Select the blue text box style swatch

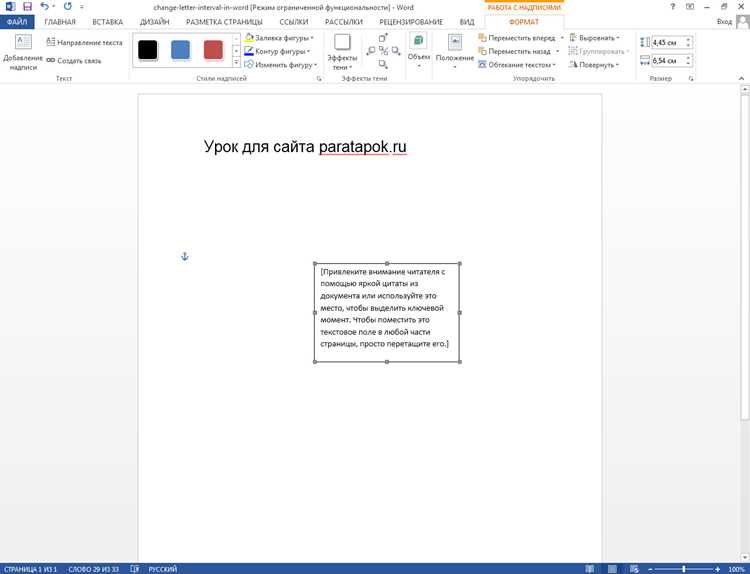tap(180, 50)
